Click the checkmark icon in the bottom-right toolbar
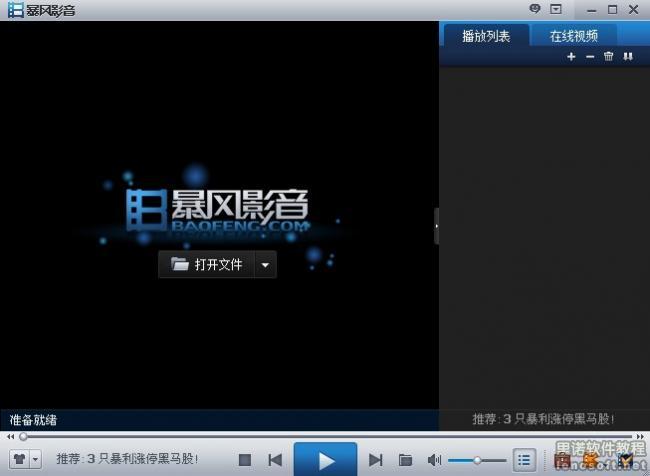The height and width of the screenshot is (476, 650). click(625, 460)
